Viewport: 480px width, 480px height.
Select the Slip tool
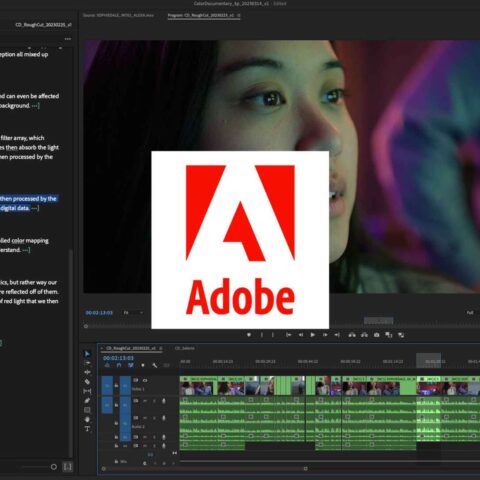(x=87, y=391)
